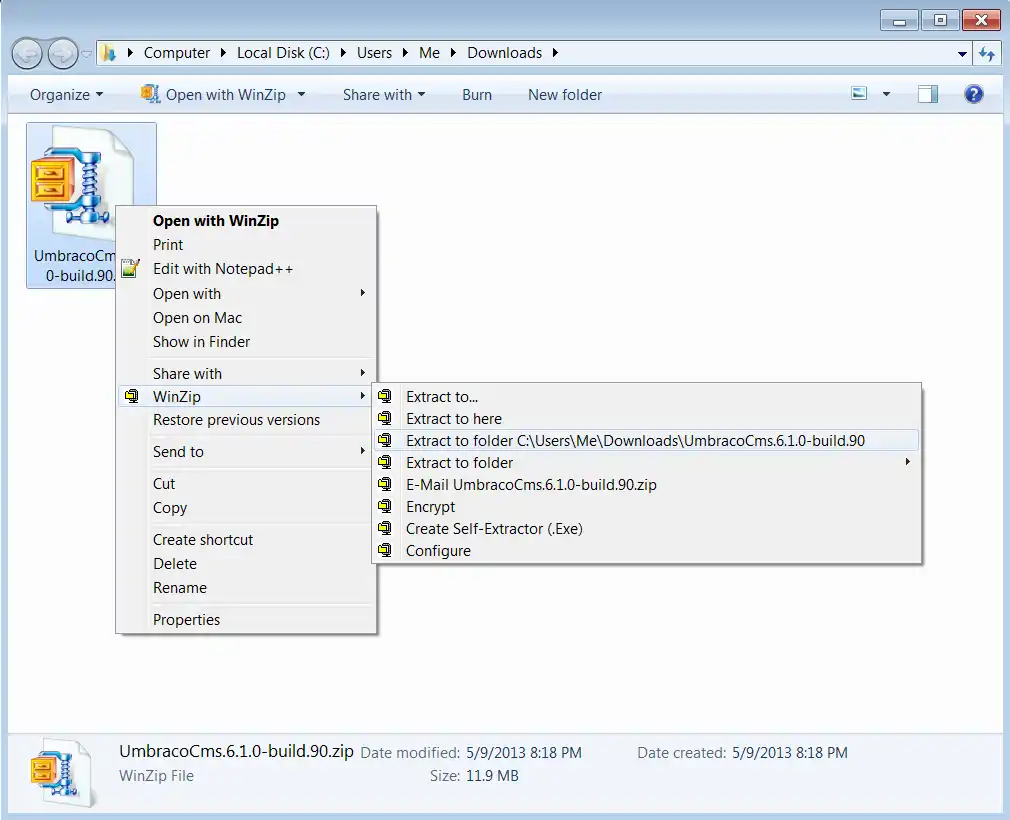Image resolution: width=1010 pixels, height=820 pixels.
Task: Click icon beside Create Self-Extractor entry
Action: point(385,528)
